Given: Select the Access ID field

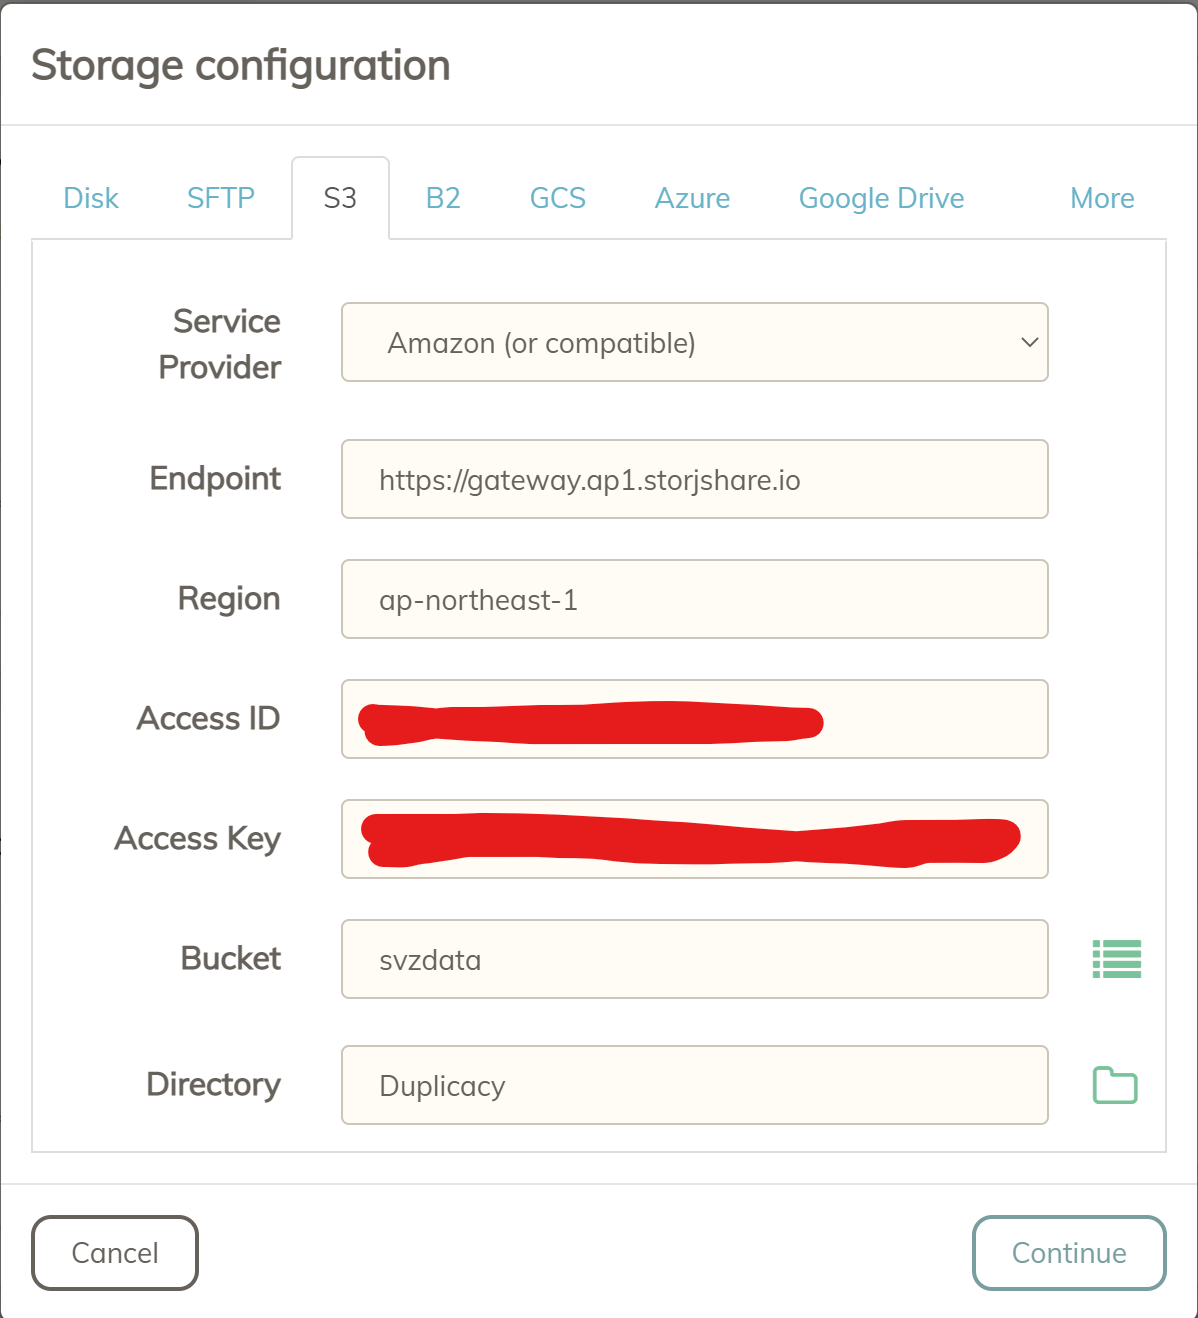Looking at the screenshot, I should (695, 719).
